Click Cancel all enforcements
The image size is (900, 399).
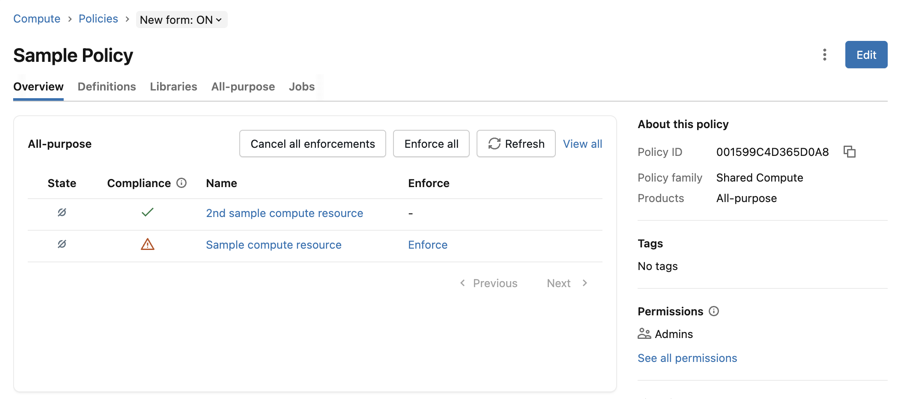313,144
